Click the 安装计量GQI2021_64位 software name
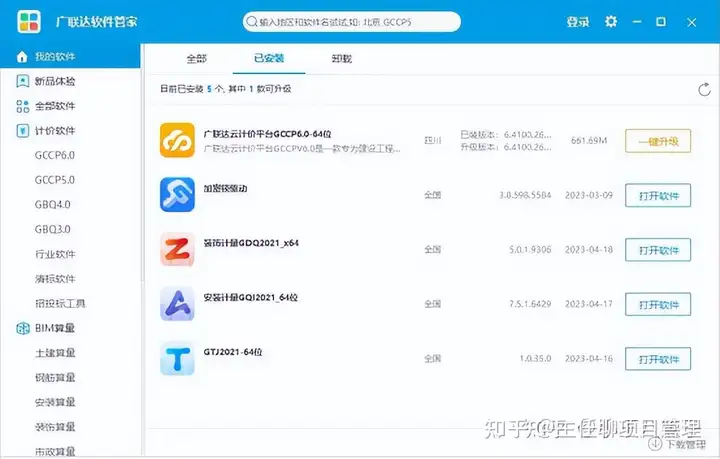The width and height of the screenshot is (720, 459). 251,297
